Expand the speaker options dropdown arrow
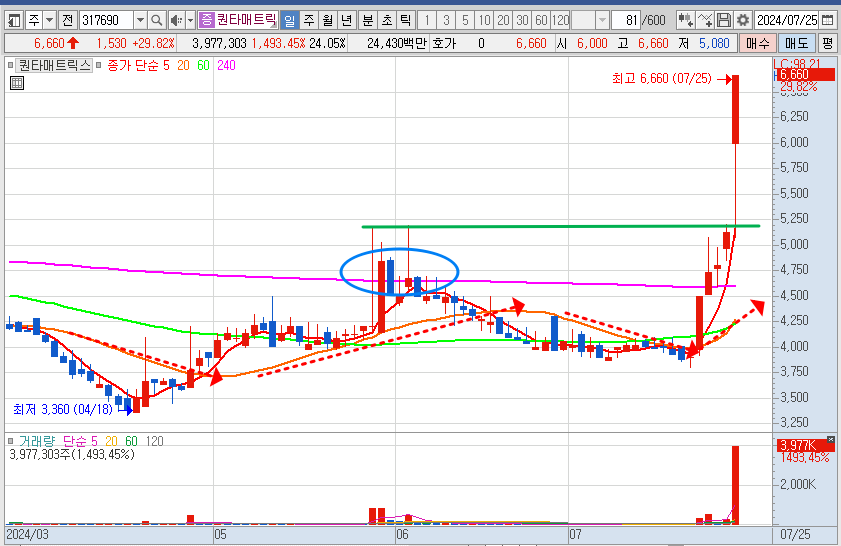This screenshot has width=841, height=546. 190,20
